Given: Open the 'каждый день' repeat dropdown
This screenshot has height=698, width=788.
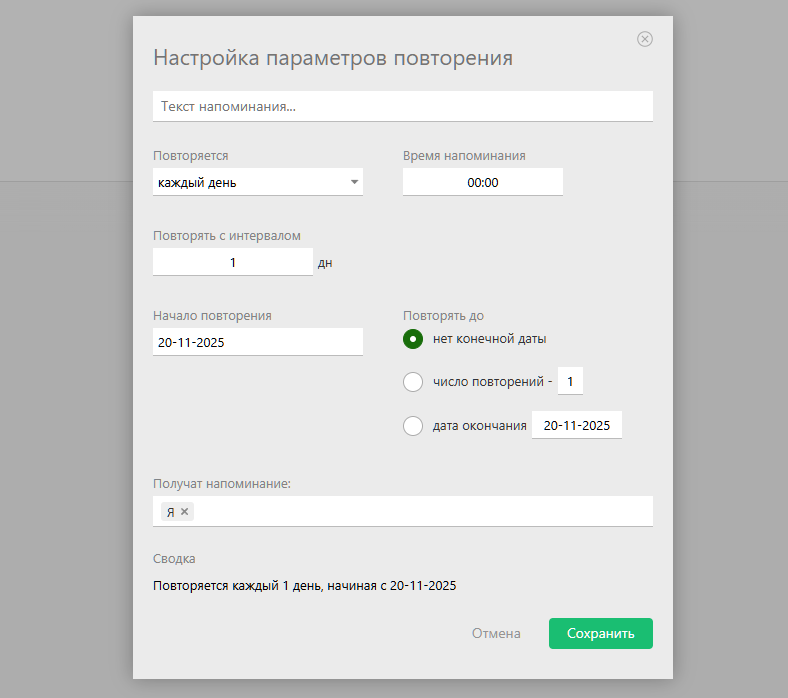Looking at the screenshot, I should [258, 182].
